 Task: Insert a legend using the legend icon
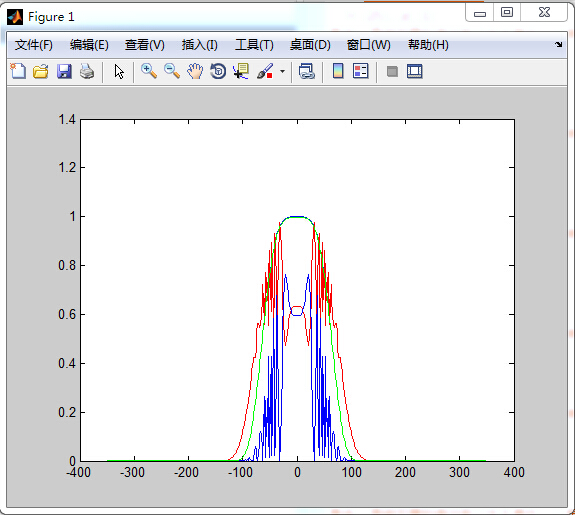[x=360, y=71]
